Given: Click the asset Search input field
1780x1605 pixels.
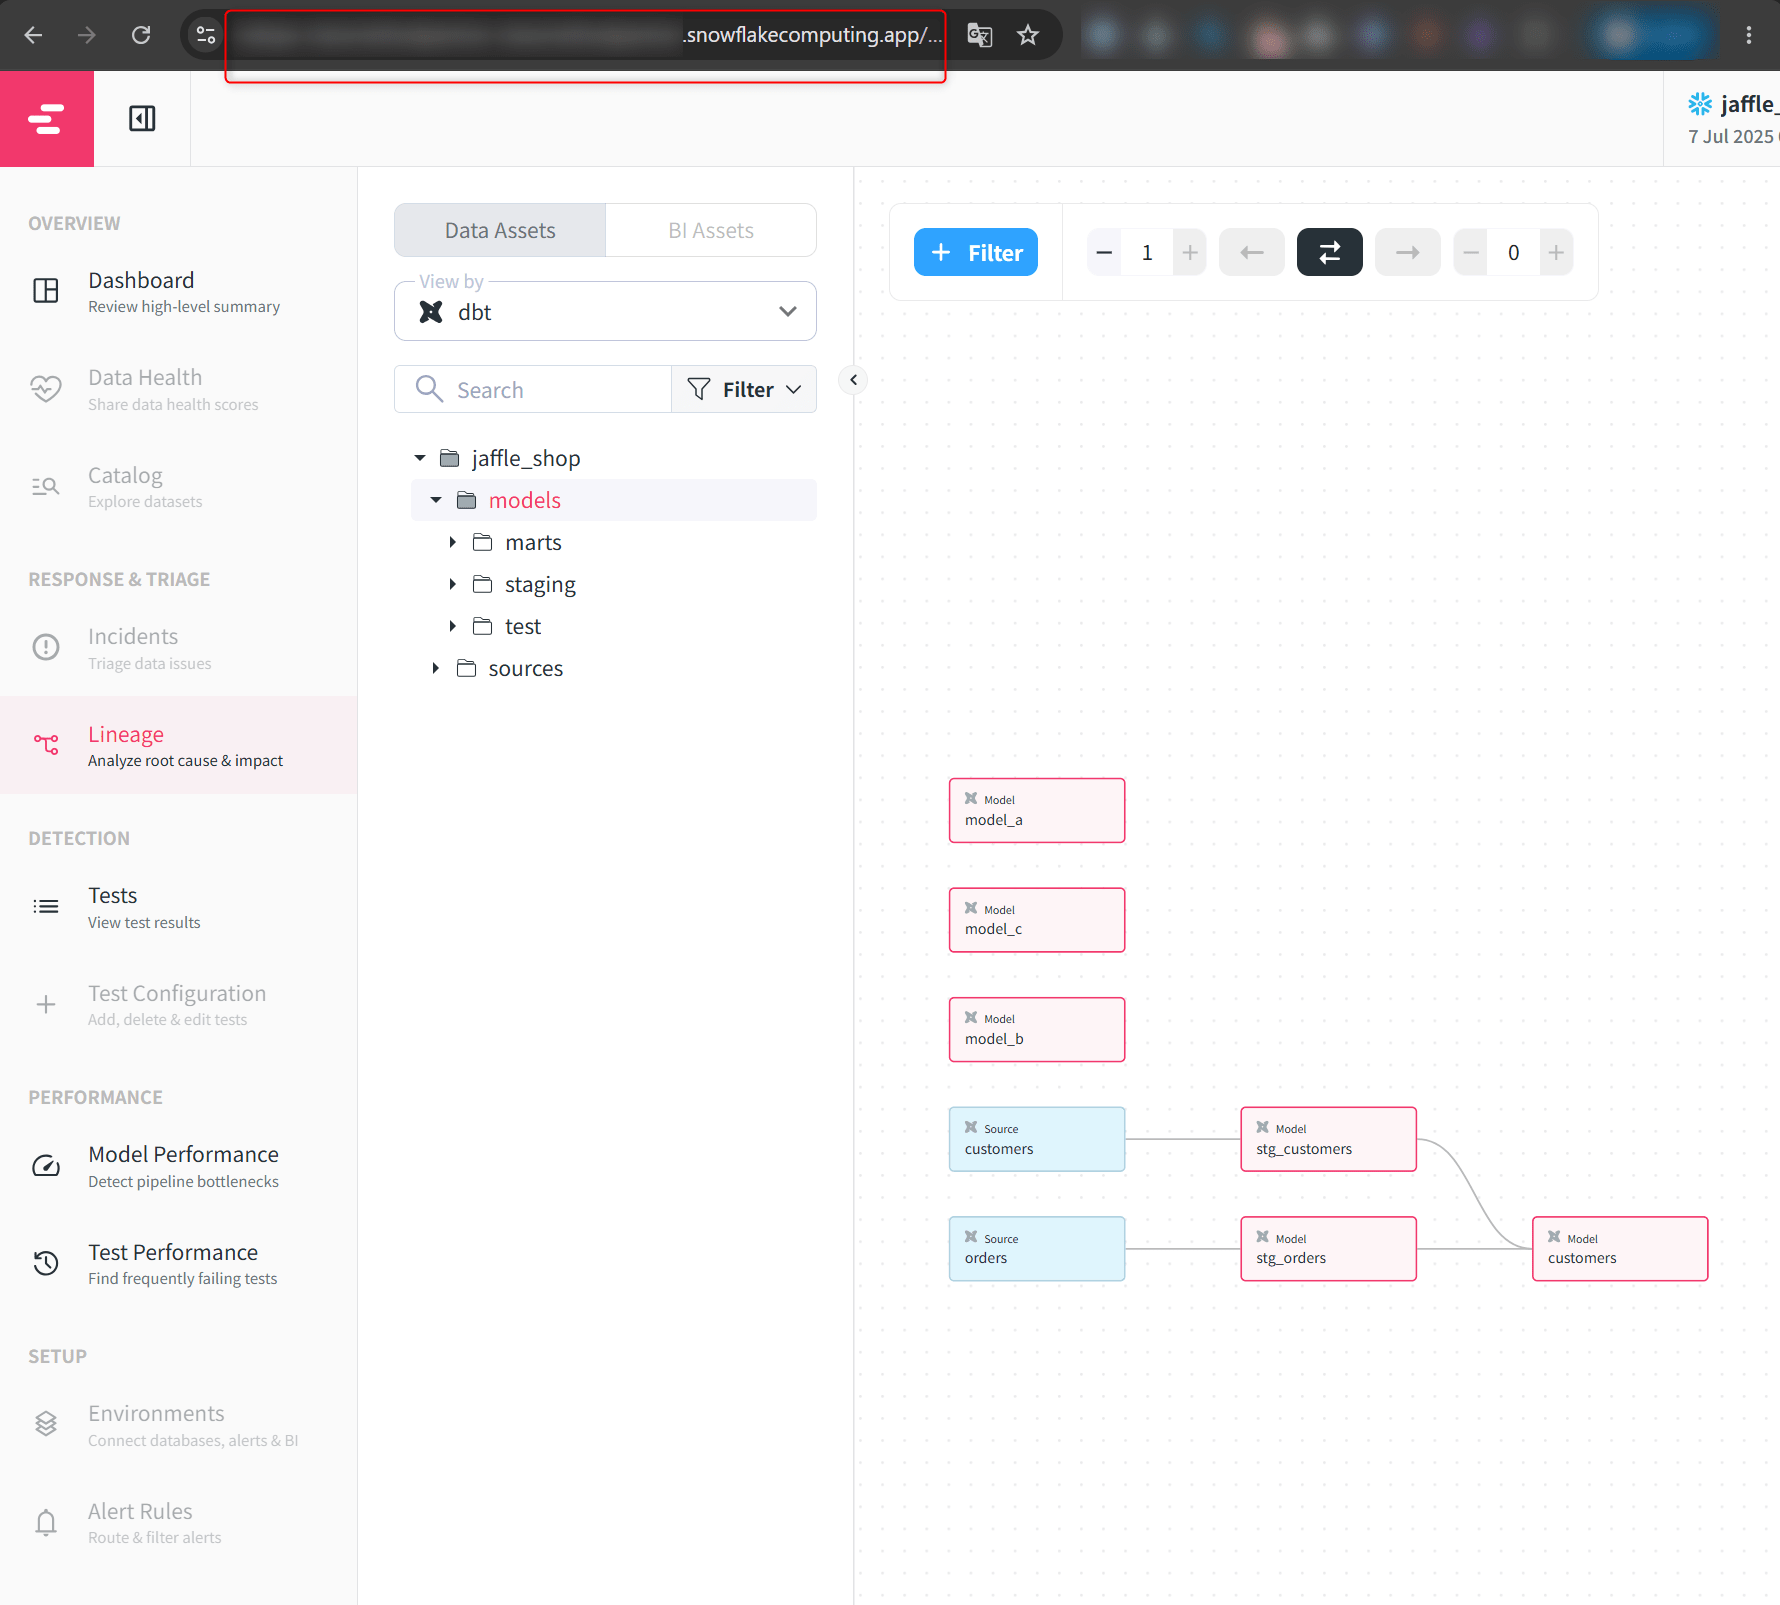Looking at the screenshot, I should point(533,389).
